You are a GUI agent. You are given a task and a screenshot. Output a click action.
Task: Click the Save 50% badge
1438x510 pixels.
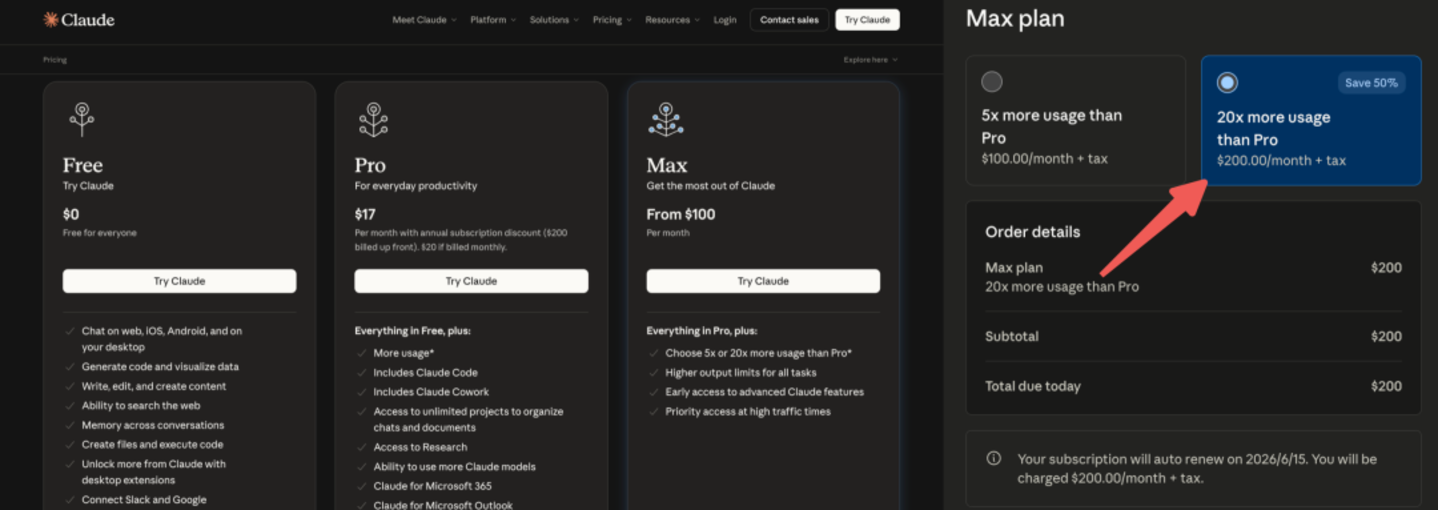pyautogui.click(x=1371, y=83)
